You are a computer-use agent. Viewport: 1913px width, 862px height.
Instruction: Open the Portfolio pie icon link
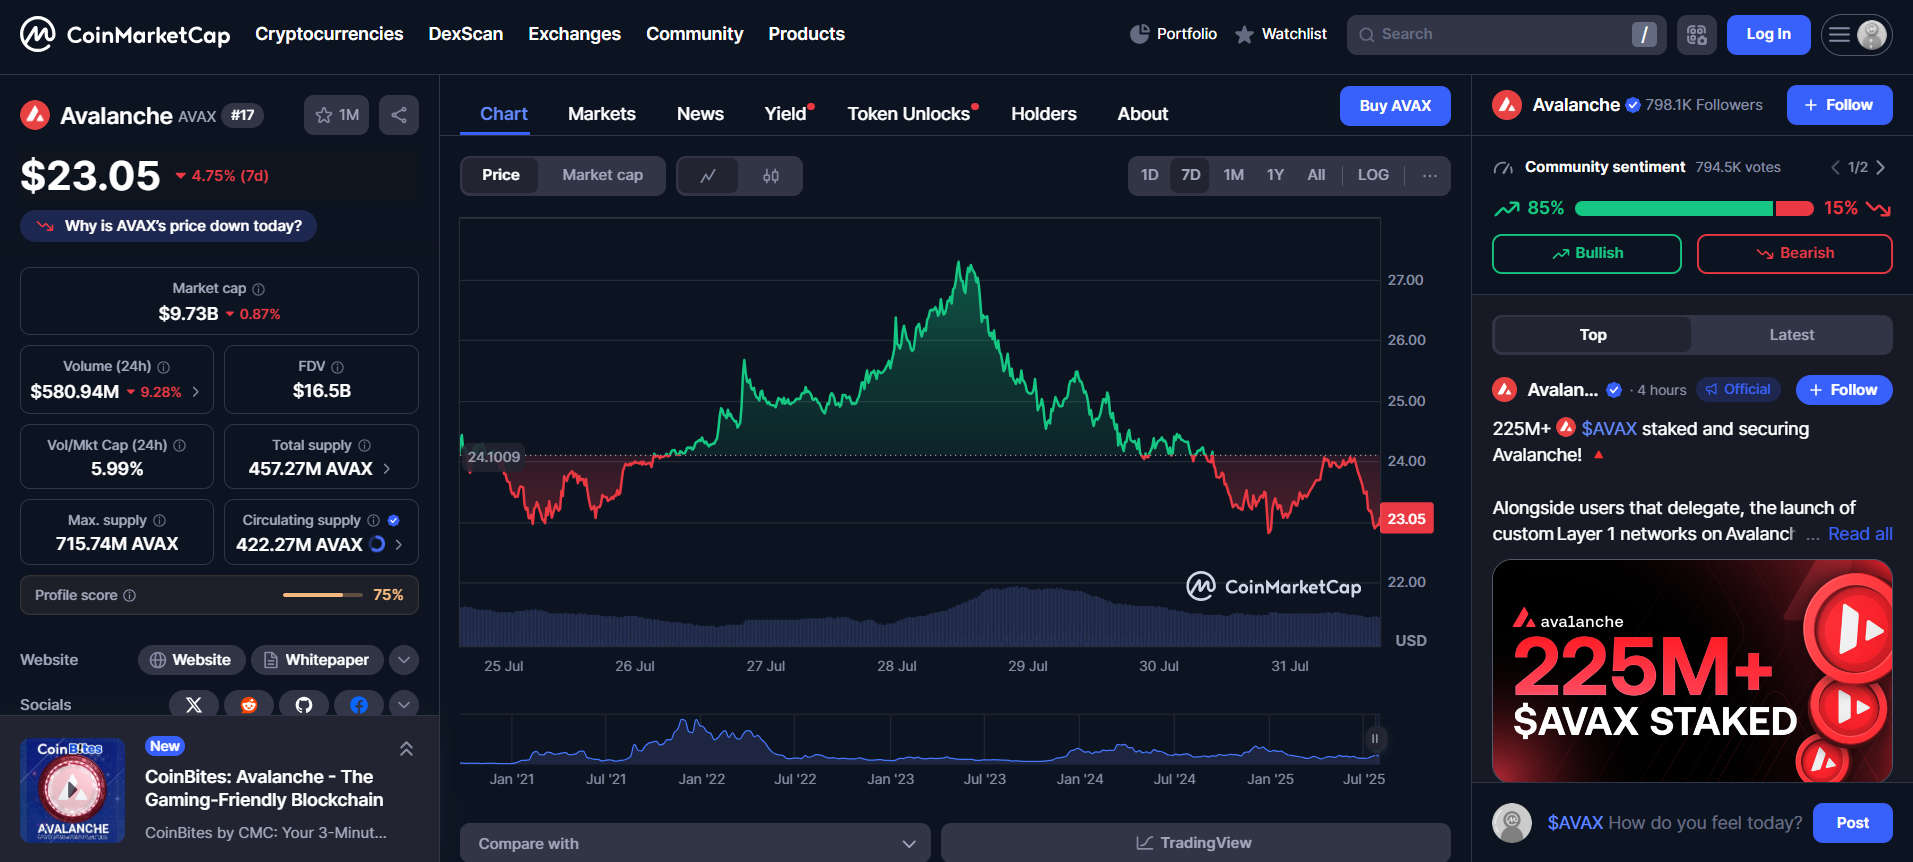click(x=1173, y=34)
